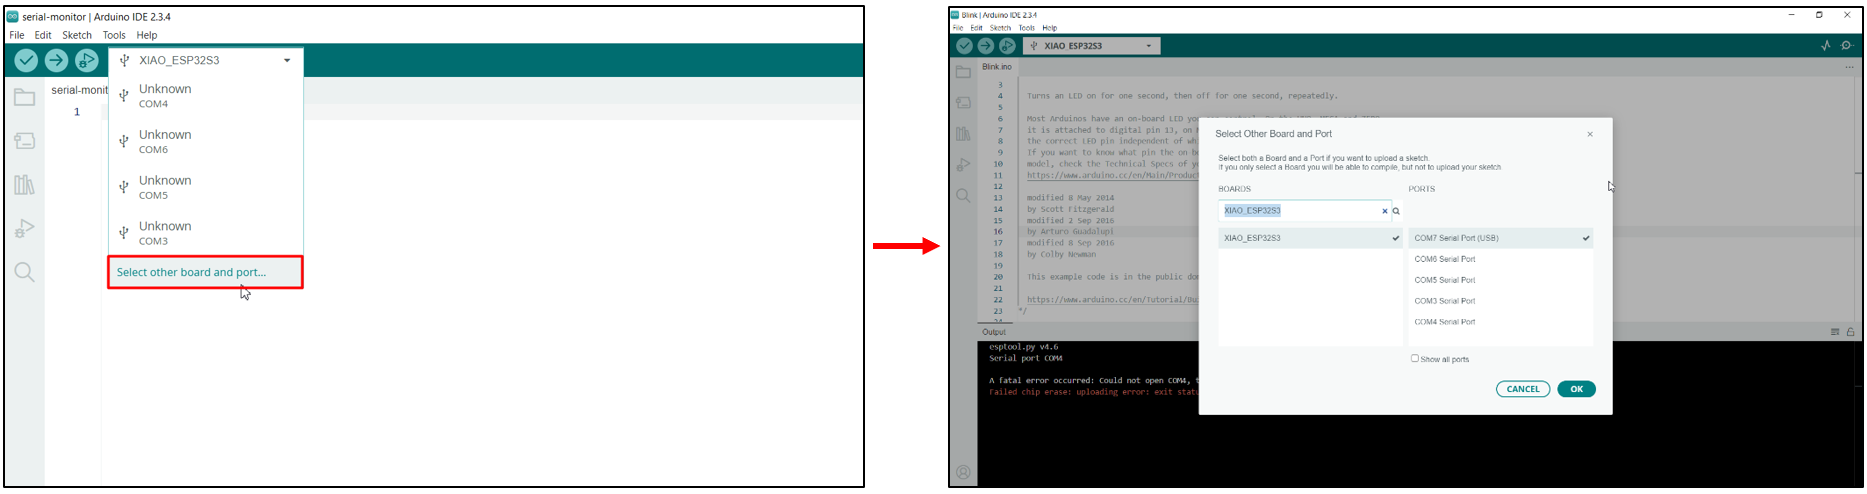The image size is (1867, 494).
Task: Open Library Manager in serial-monitor window sidebar
Action: (x=25, y=185)
